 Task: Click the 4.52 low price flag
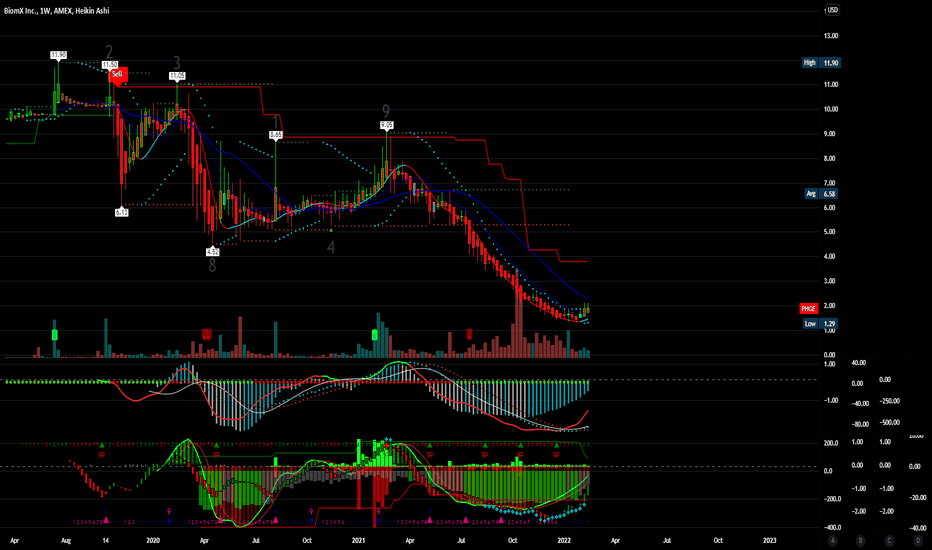(x=213, y=252)
